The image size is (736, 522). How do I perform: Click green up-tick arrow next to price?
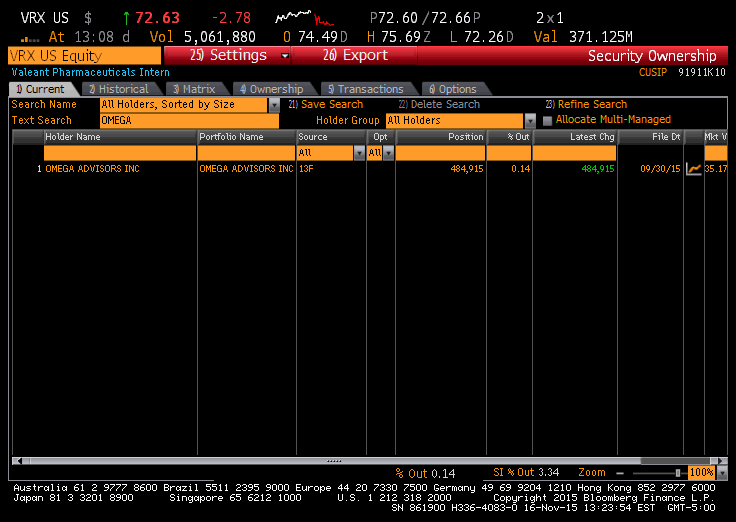(126, 18)
